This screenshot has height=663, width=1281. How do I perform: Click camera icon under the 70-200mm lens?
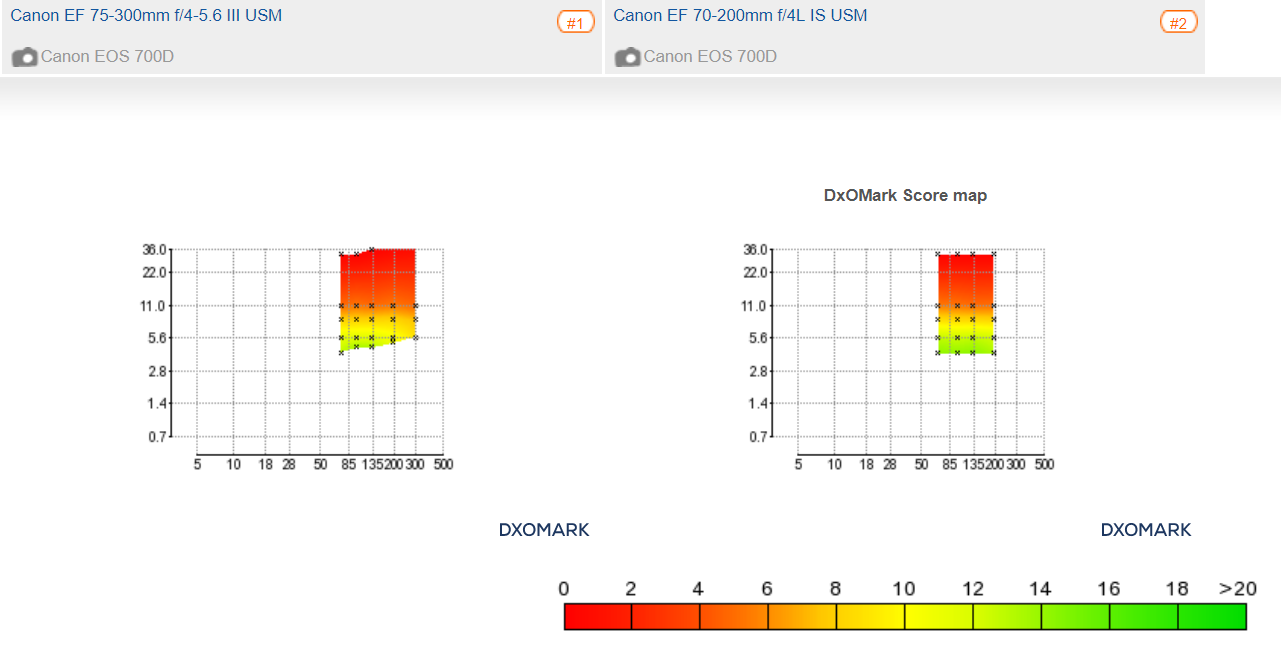coord(627,57)
